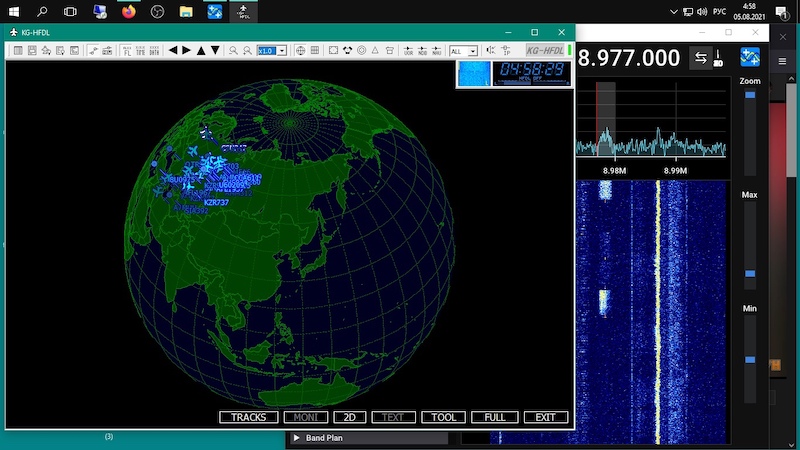Image resolution: width=800 pixels, height=450 pixels.
Task: Click the Max level slider handle
Action: [750, 272]
